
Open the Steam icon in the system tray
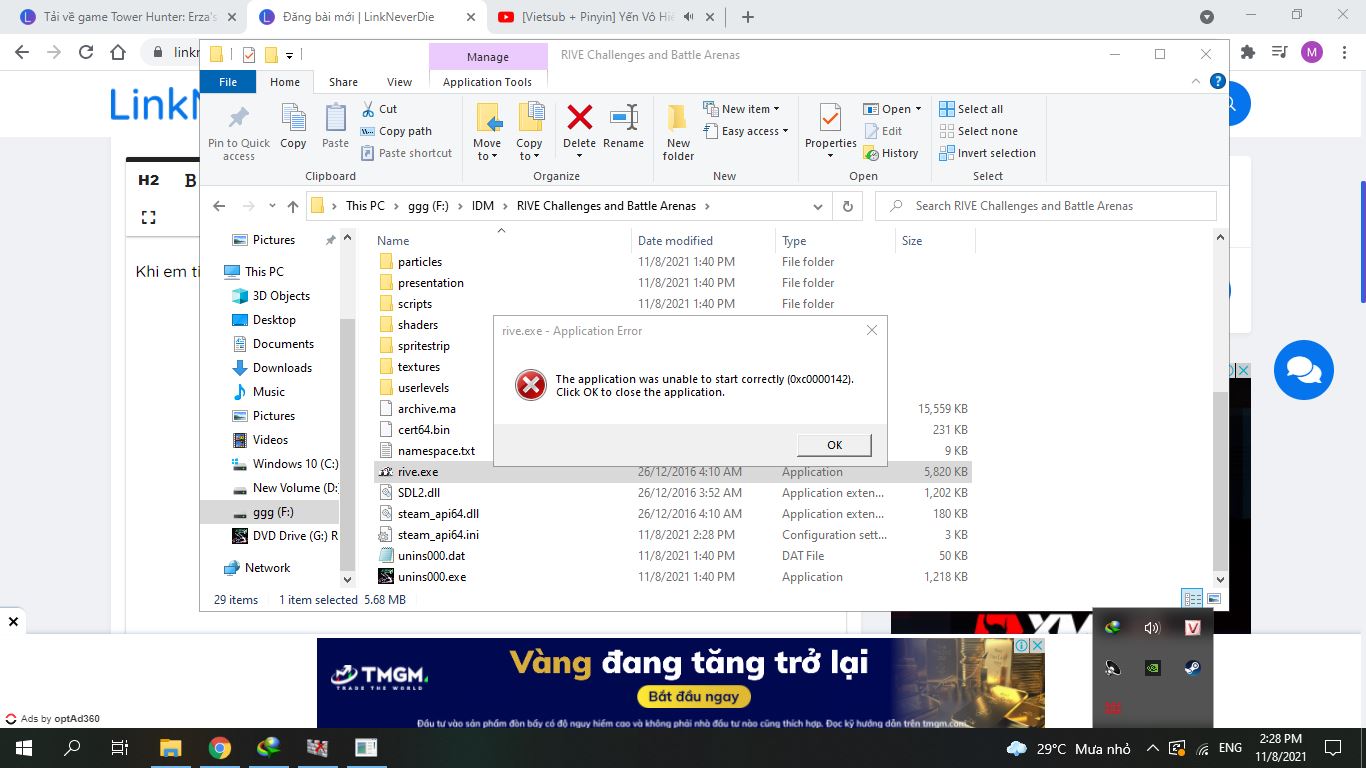coord(1191,668)
